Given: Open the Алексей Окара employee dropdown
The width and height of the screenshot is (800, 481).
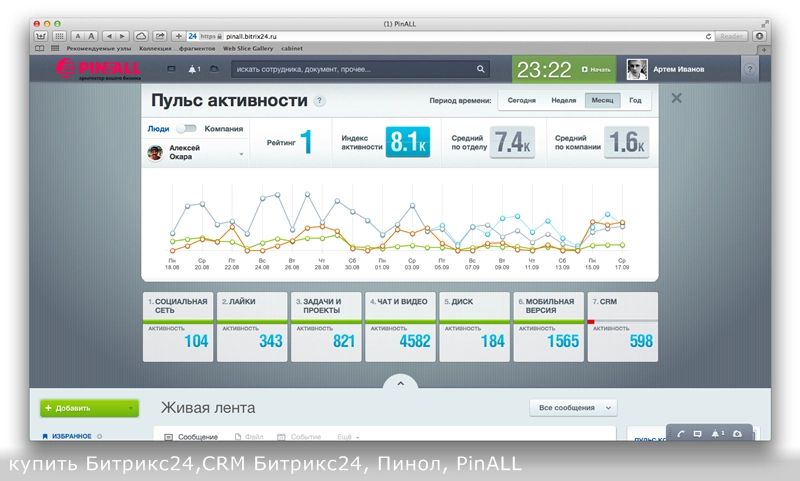Looking at the screenshot, I should tap(241, 154).
